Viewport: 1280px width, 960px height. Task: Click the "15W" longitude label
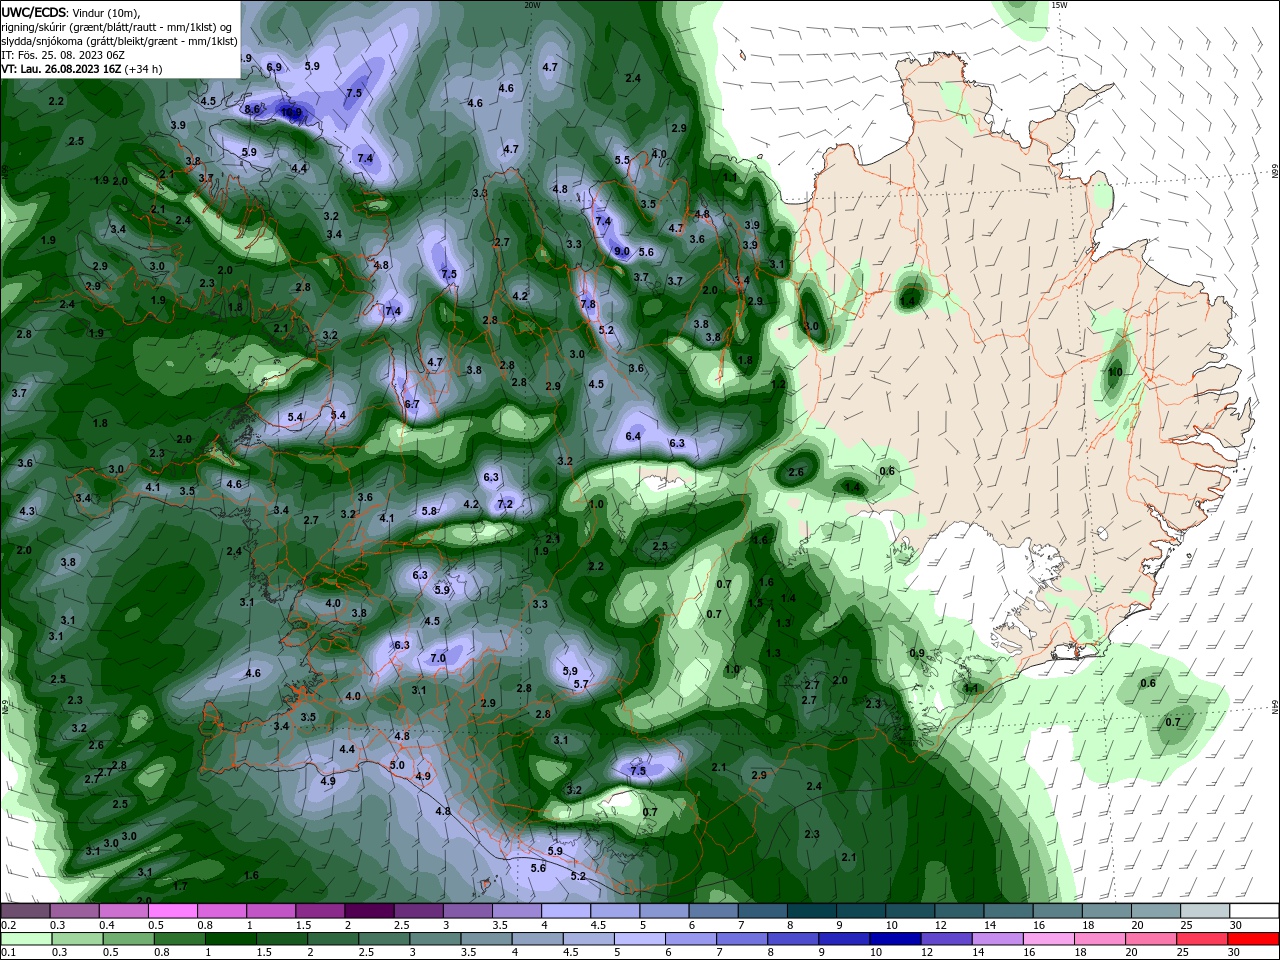click(1059, 5)
